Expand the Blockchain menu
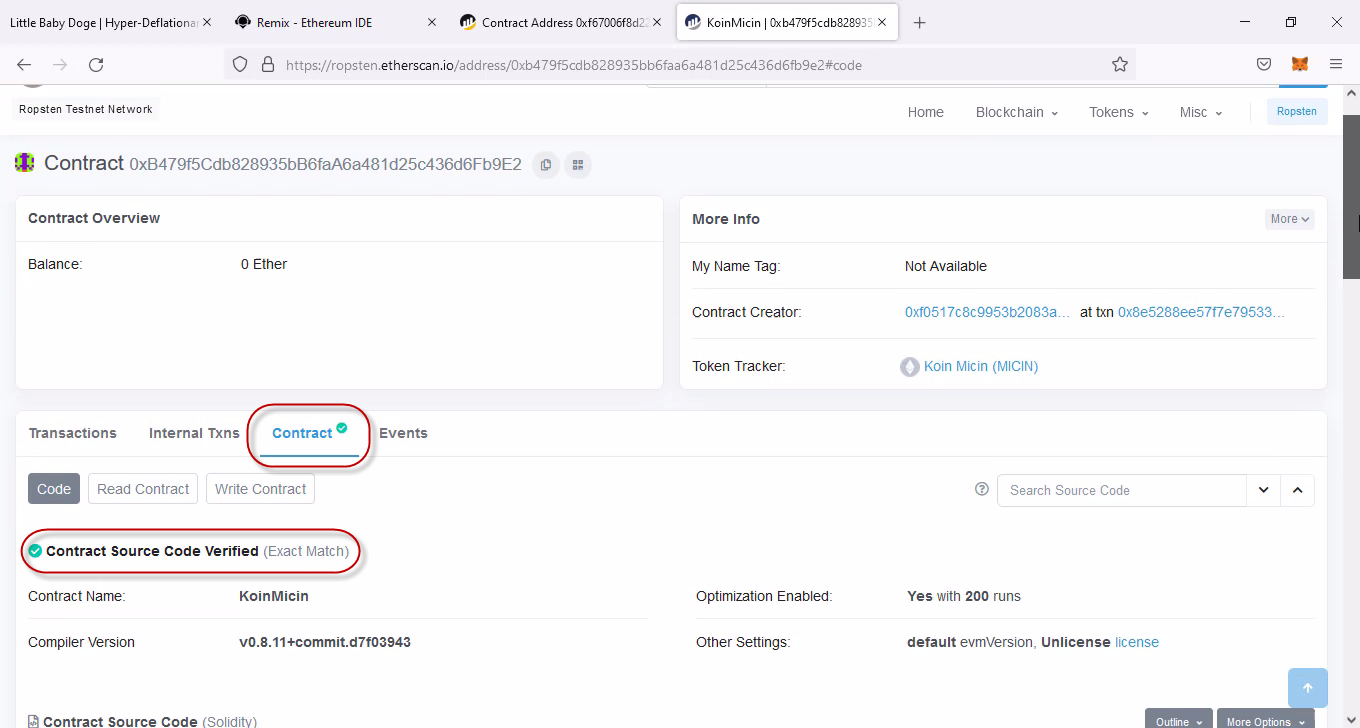 click(x=1016, y=112)
